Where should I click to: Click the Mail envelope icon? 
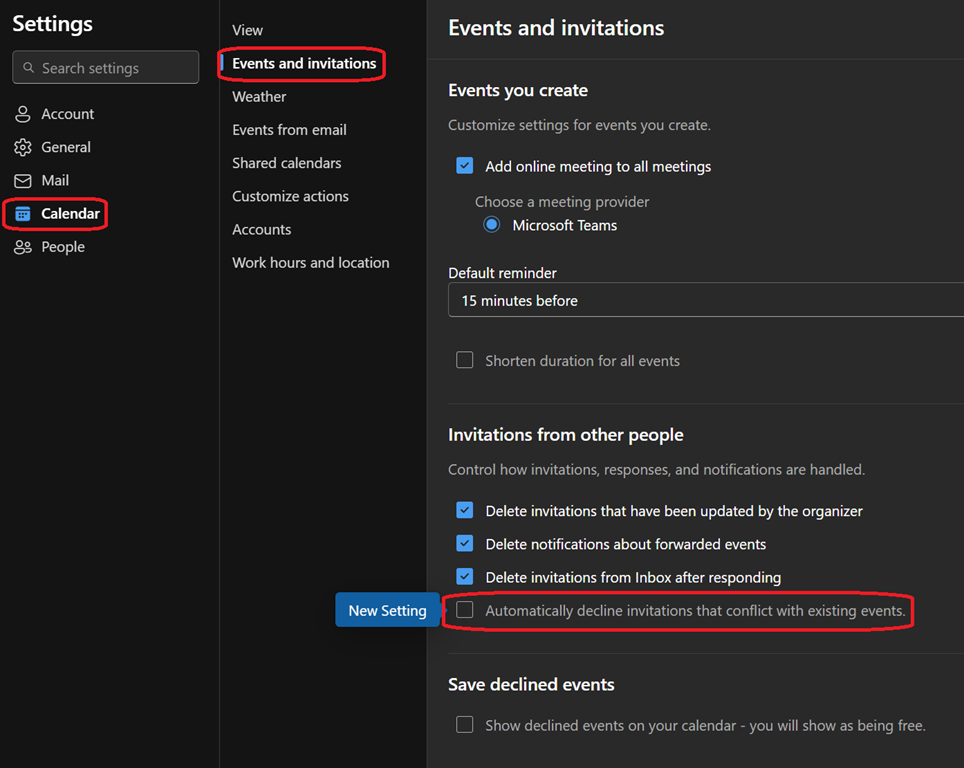coord(23,181)
